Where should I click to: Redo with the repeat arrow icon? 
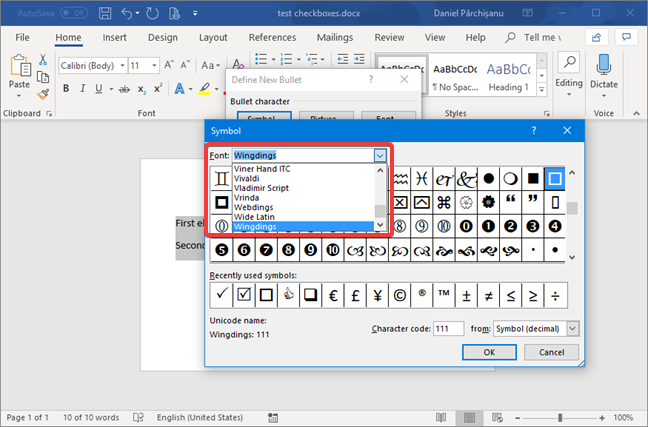pos(152,13)
